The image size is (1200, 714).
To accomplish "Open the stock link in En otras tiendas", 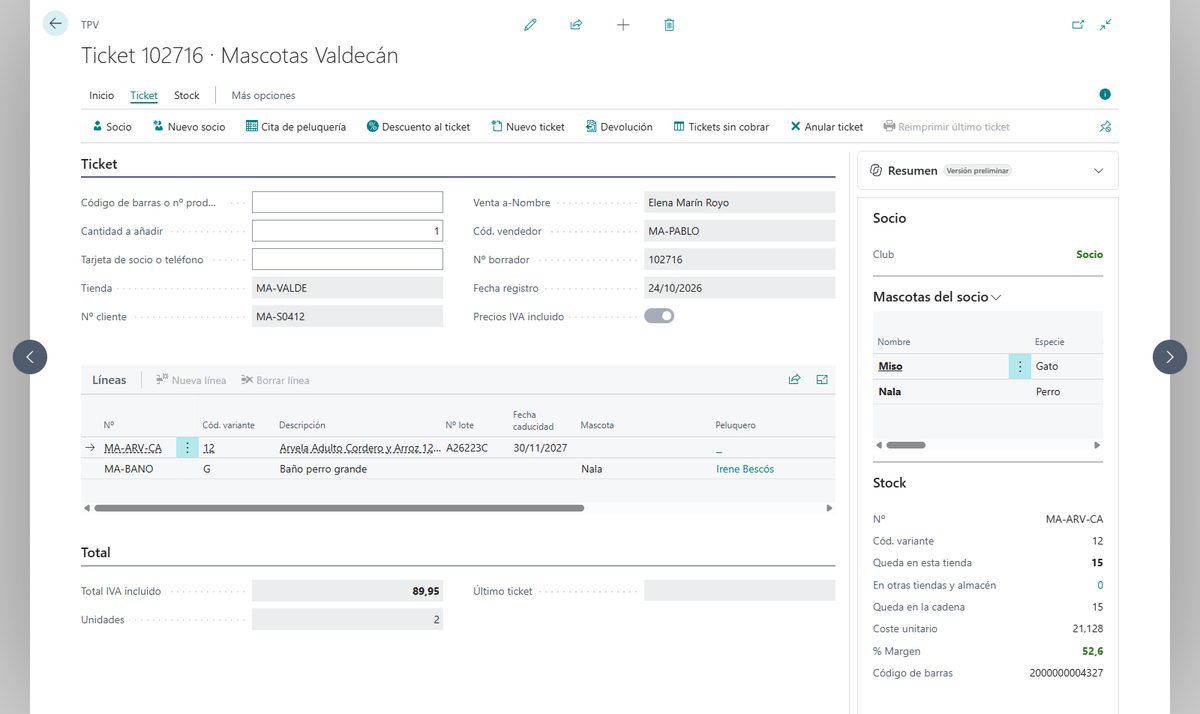I will click(x=1100, y=585).
